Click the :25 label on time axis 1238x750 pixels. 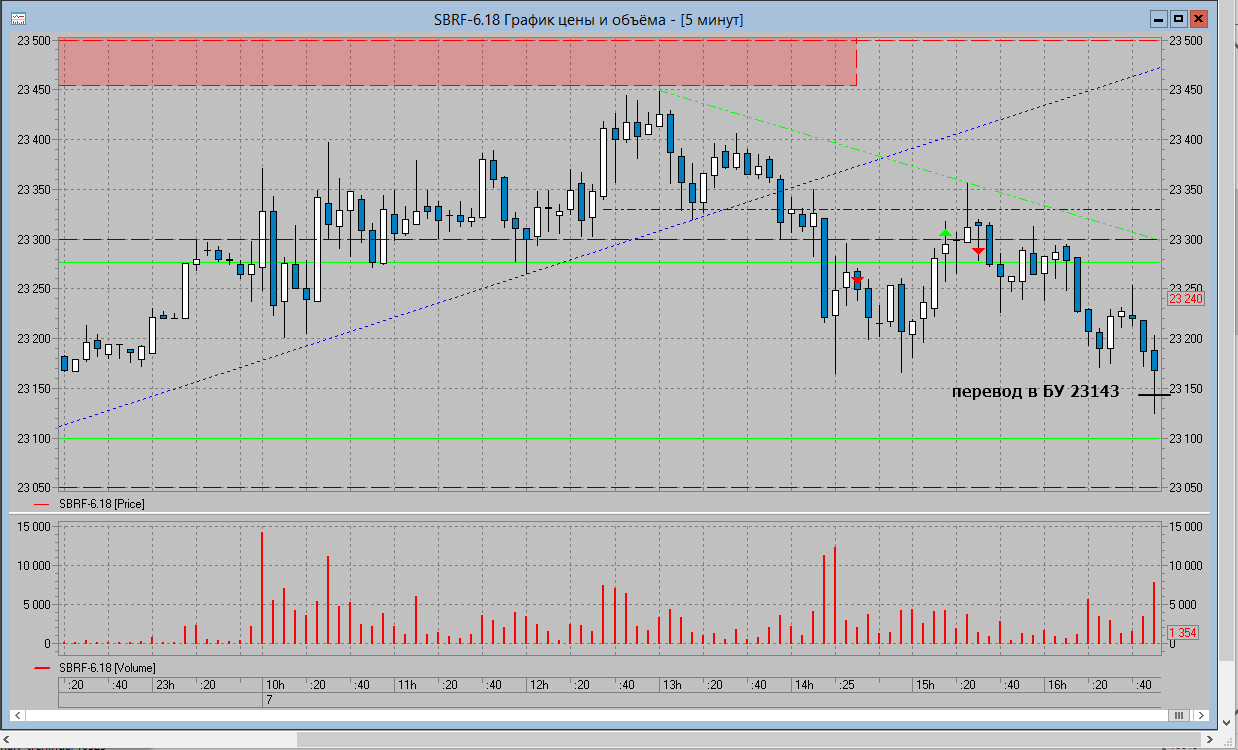tap(847, 685)
